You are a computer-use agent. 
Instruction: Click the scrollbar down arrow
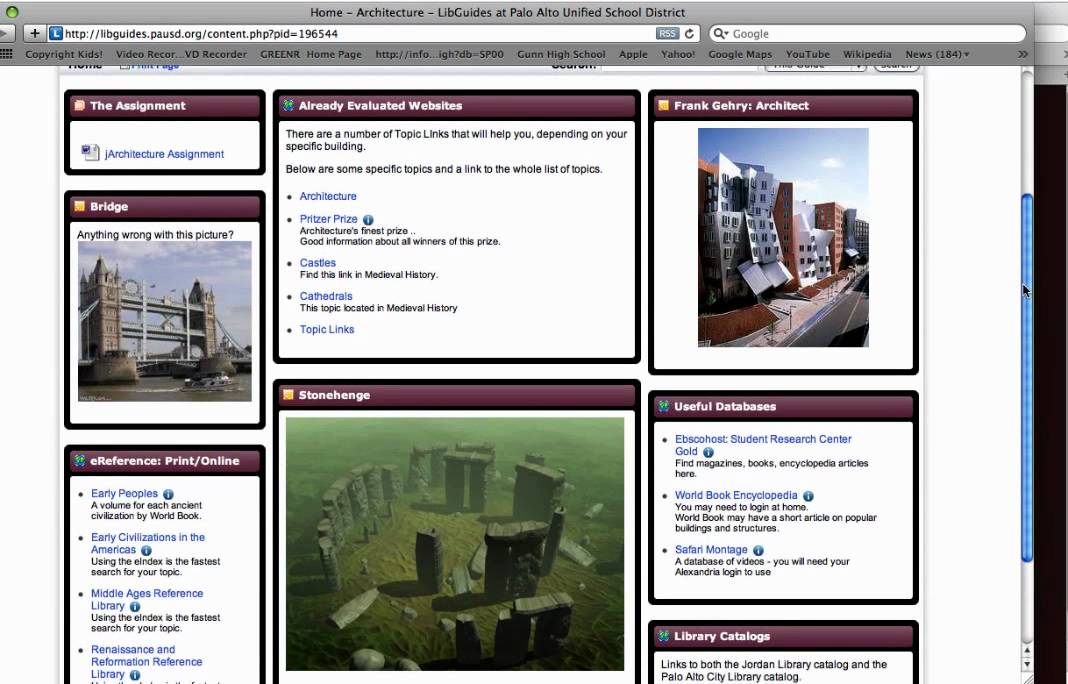1026,664
